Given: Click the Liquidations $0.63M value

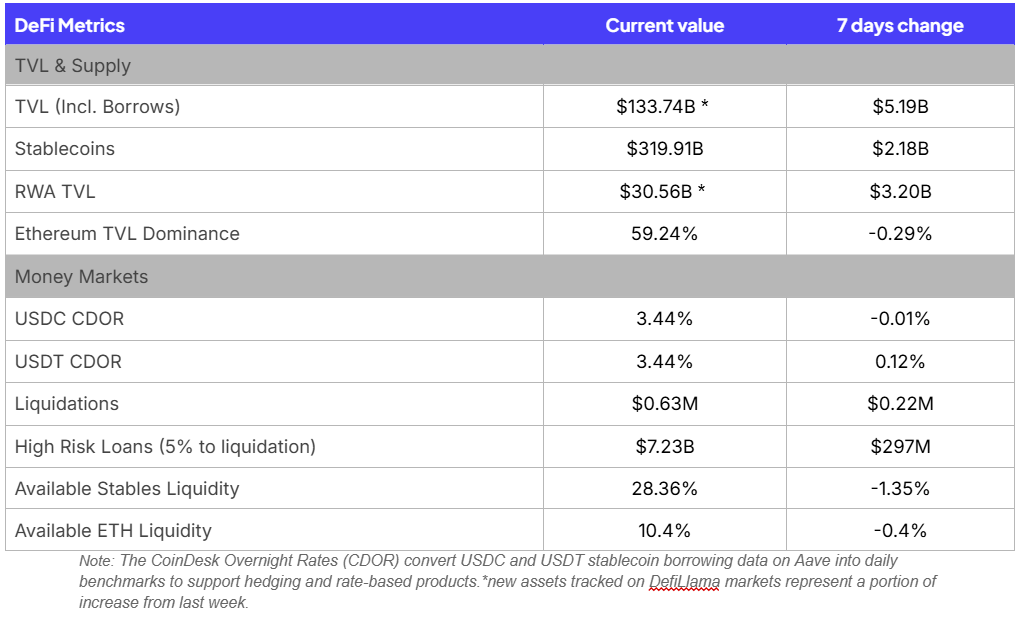Looking at the screenshot, I should tap(665, 403).
